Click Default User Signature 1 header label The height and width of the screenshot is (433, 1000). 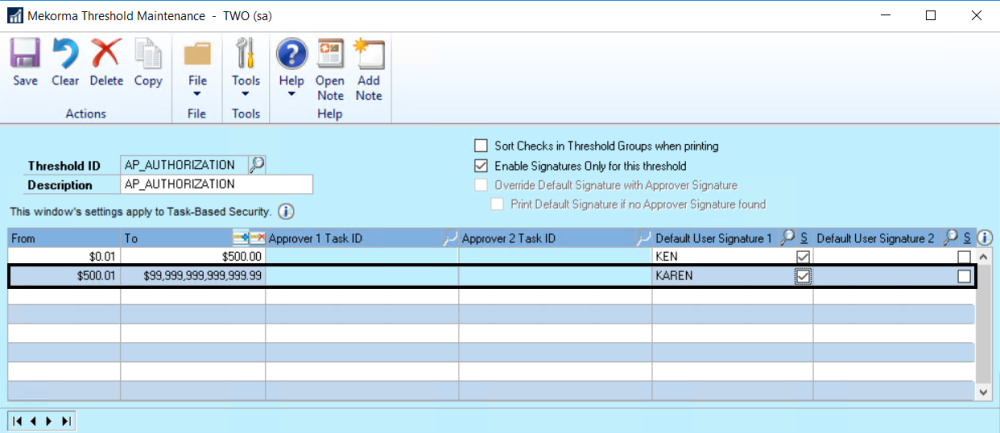(714, 239)
